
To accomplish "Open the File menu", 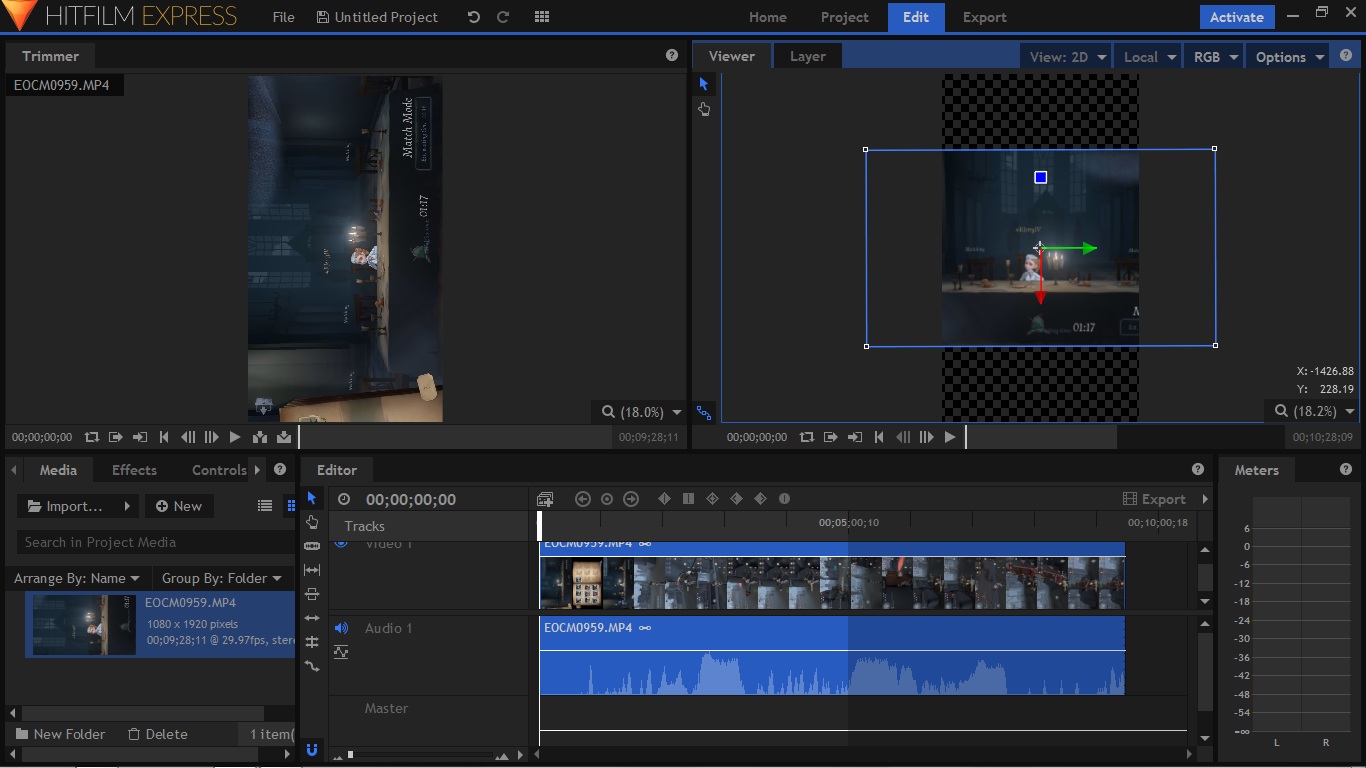I will [x=284, y=17].
